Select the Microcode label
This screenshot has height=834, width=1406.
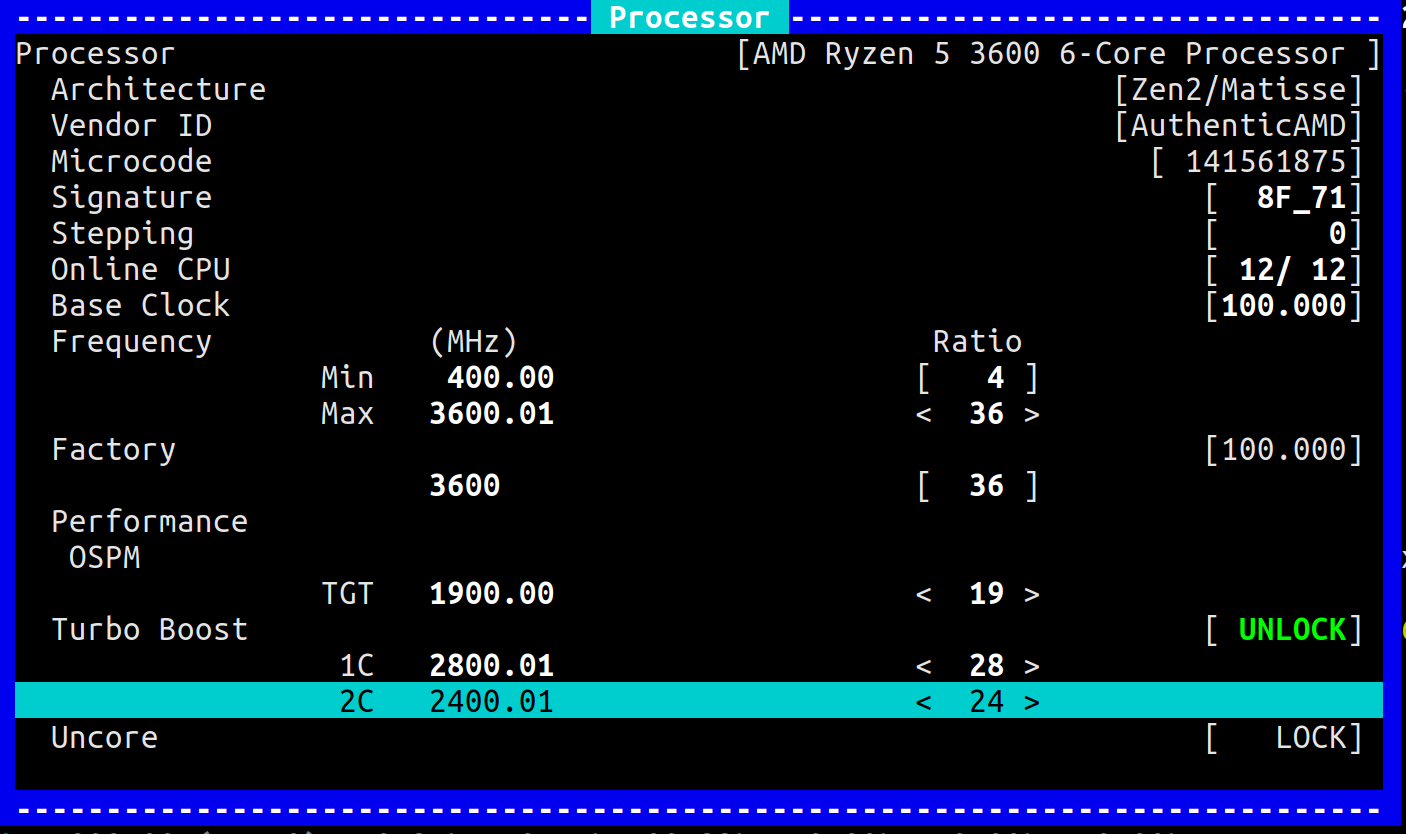pos(131,162)
